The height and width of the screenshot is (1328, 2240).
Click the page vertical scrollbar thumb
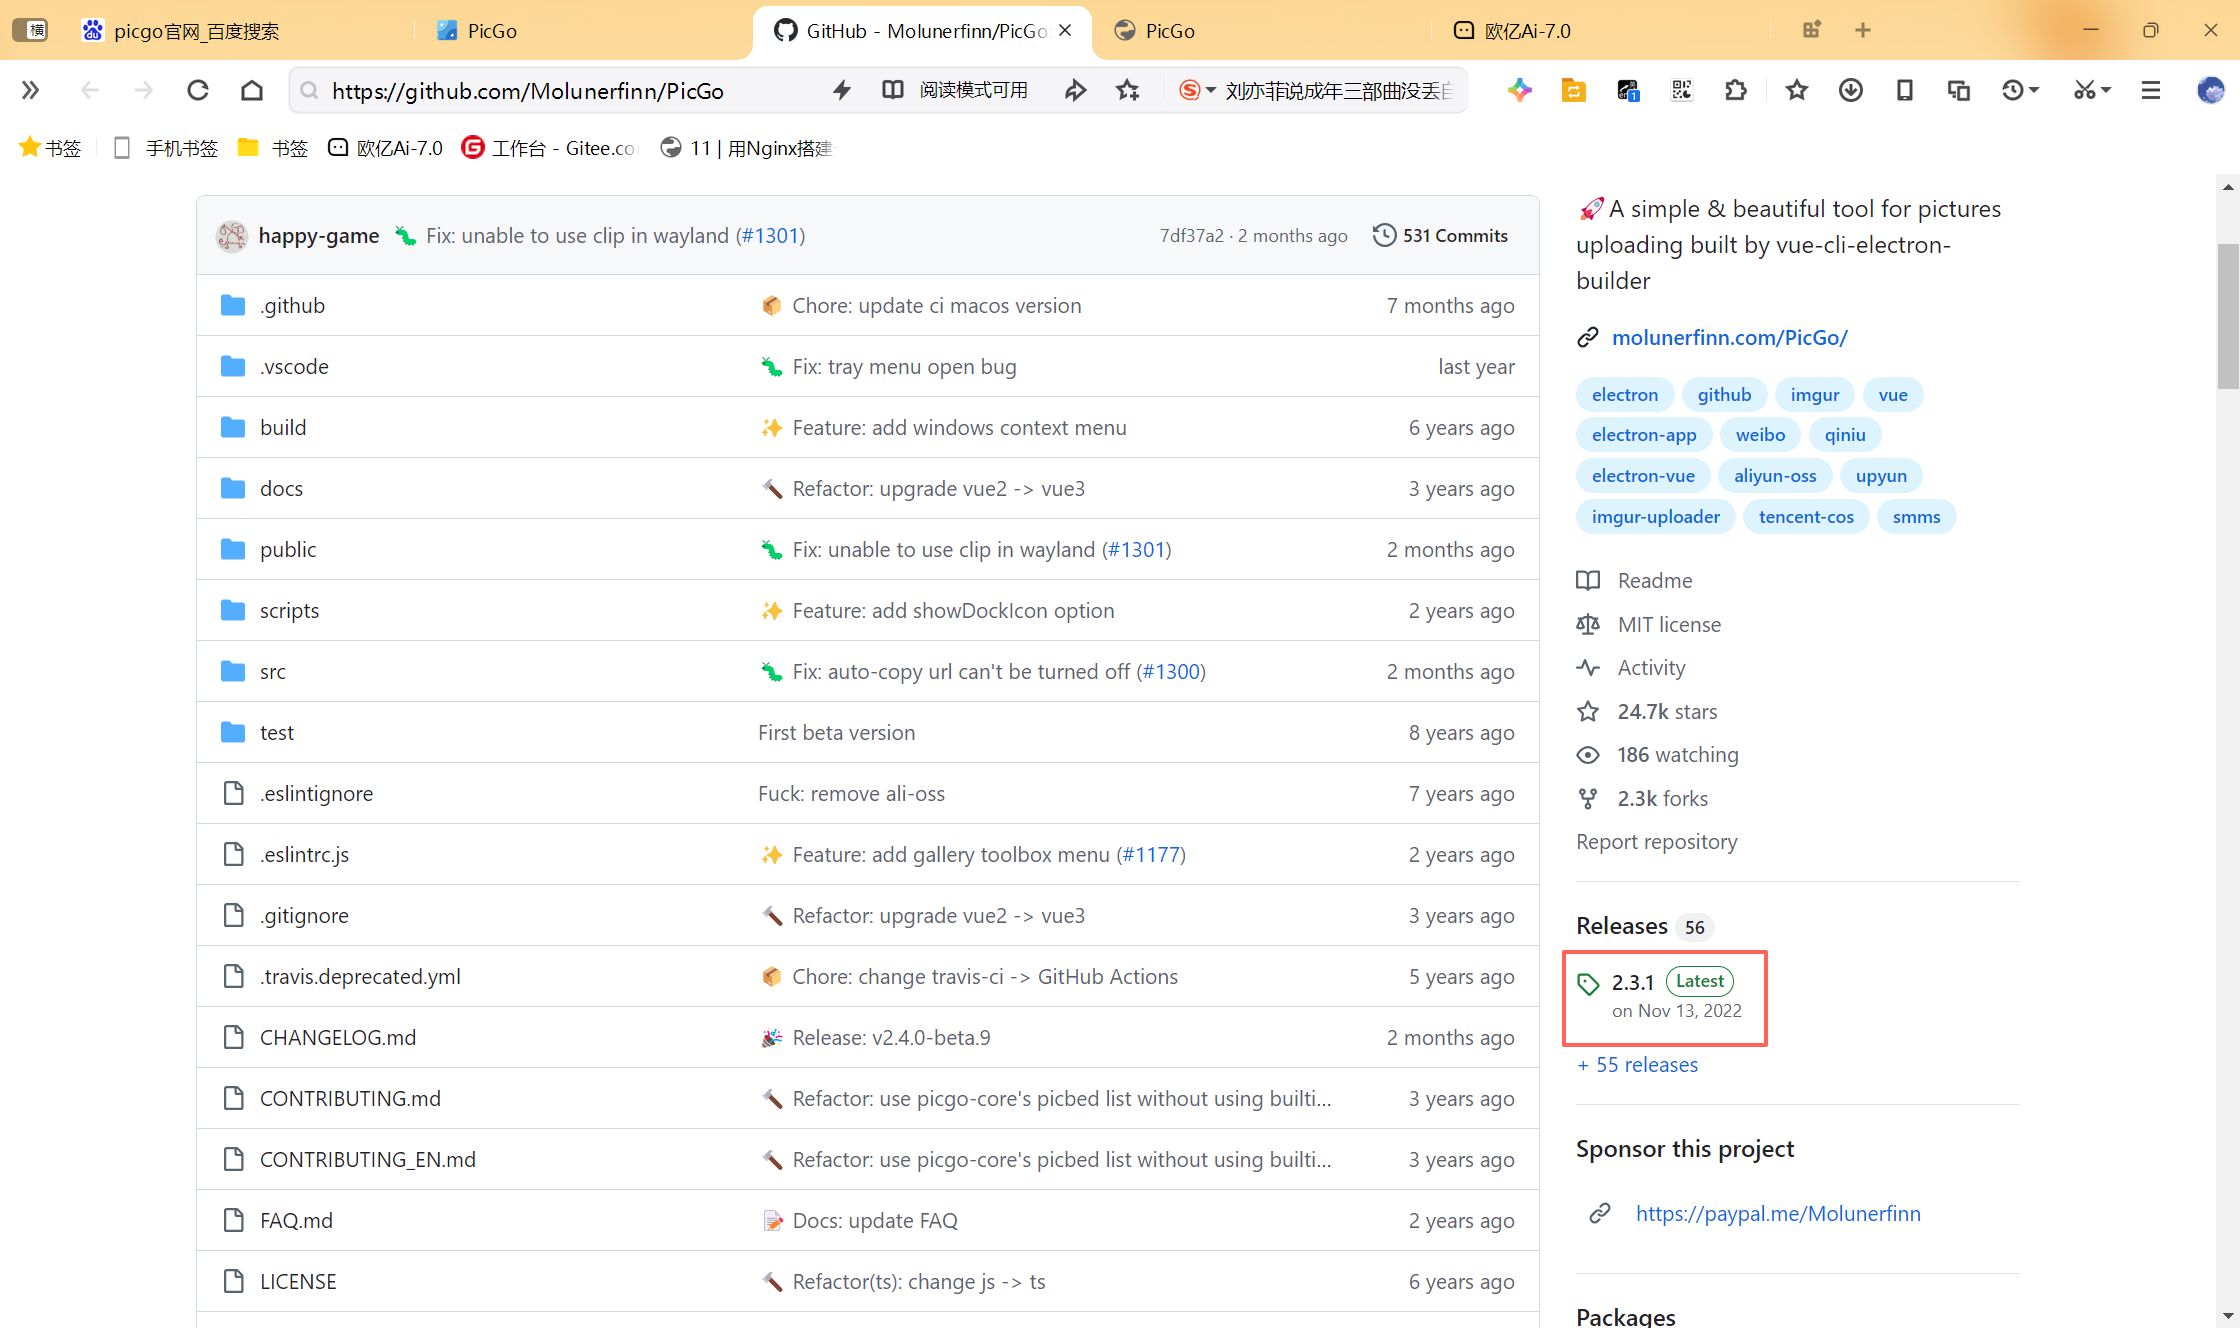[x=2227, y=315]
